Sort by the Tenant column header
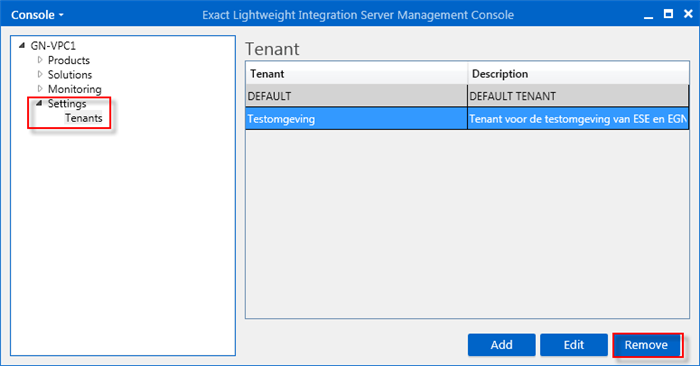 356,74
